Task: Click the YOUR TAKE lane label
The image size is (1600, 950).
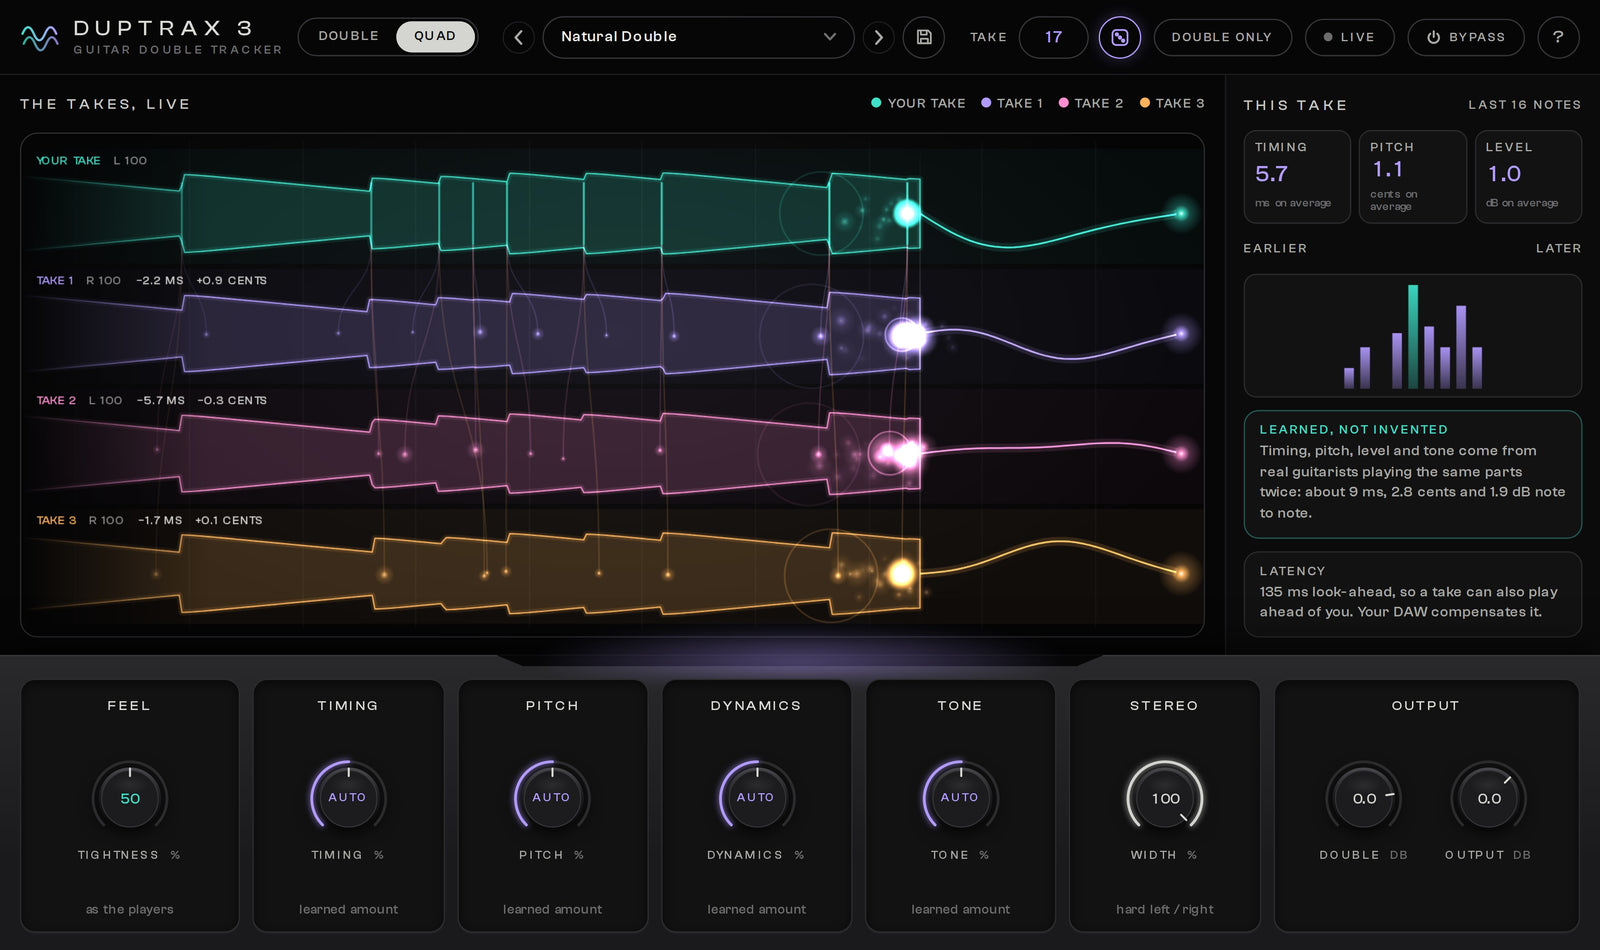Action: (x=68, y=160)
